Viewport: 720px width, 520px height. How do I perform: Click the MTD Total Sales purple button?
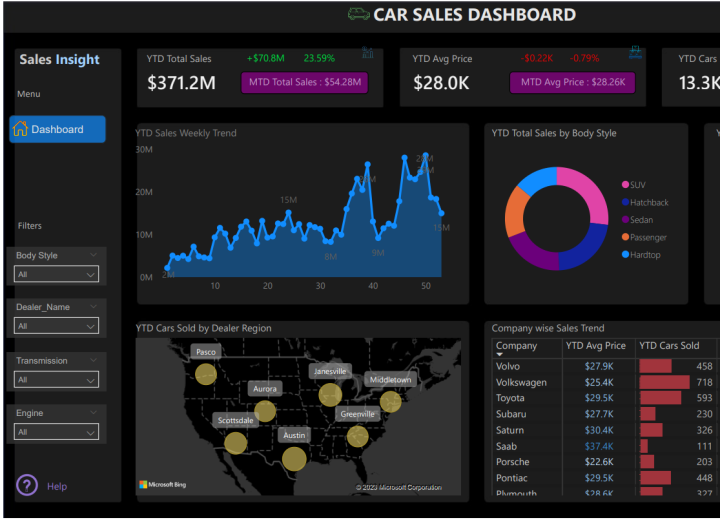tap(305, 82)
